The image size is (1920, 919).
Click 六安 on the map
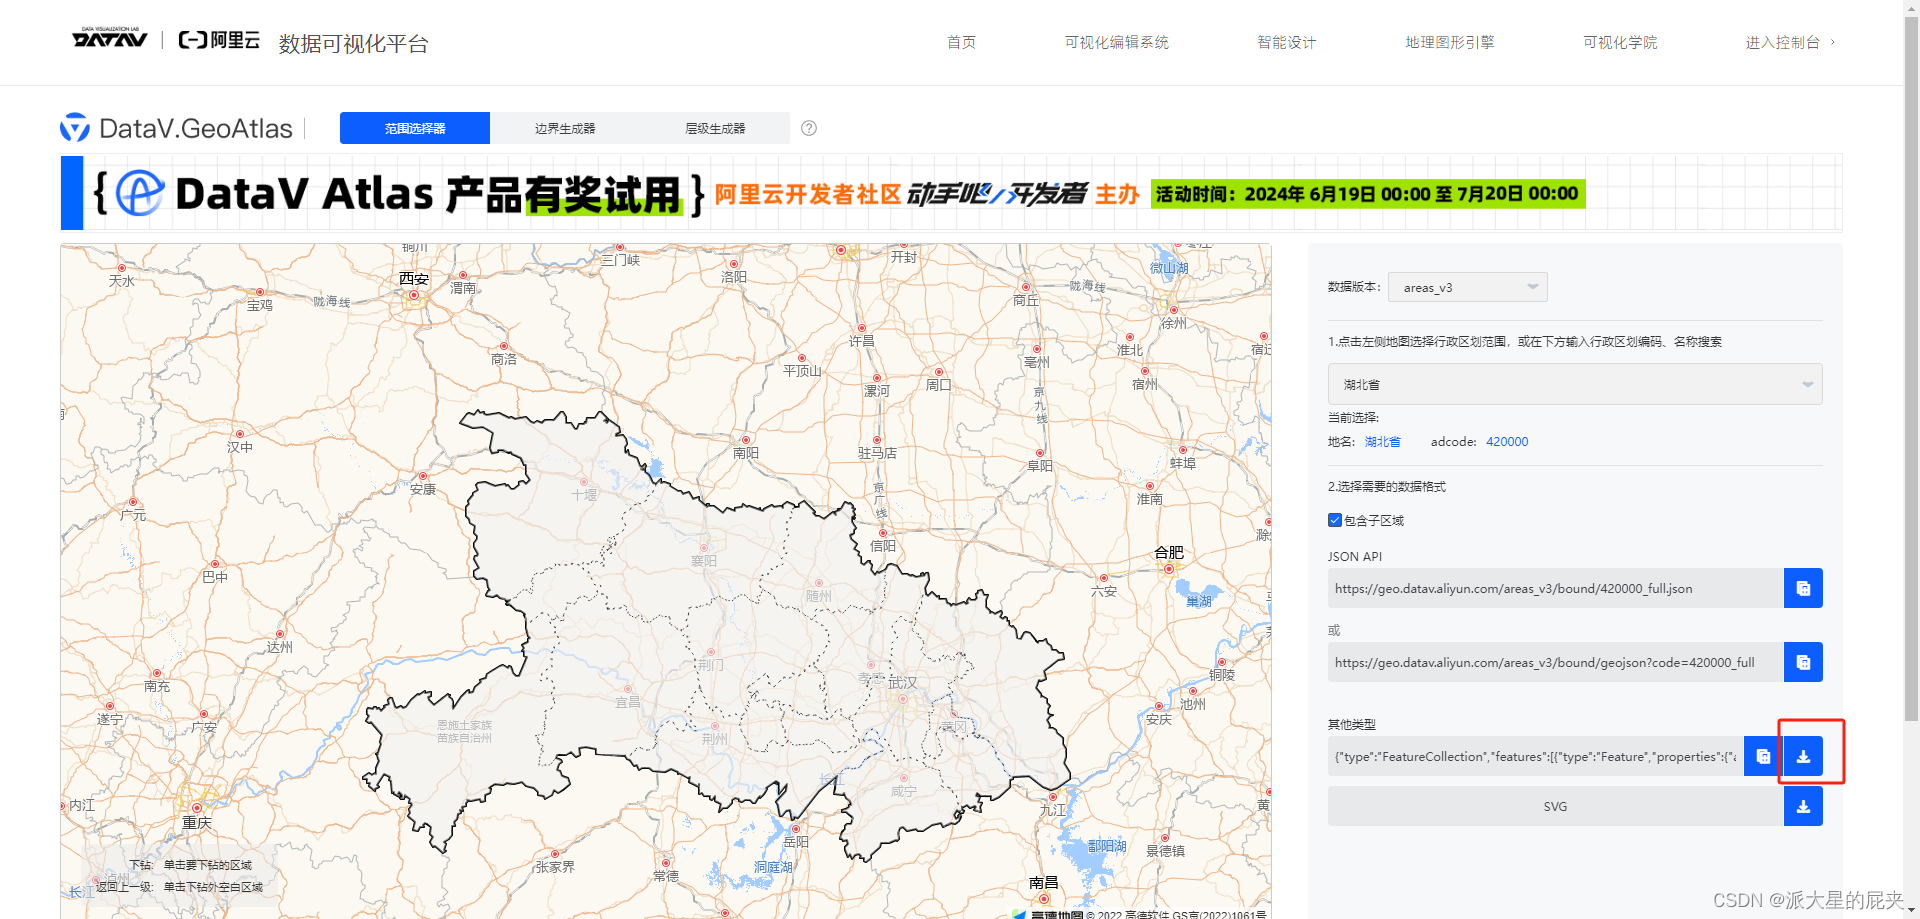click(1104, 591)
